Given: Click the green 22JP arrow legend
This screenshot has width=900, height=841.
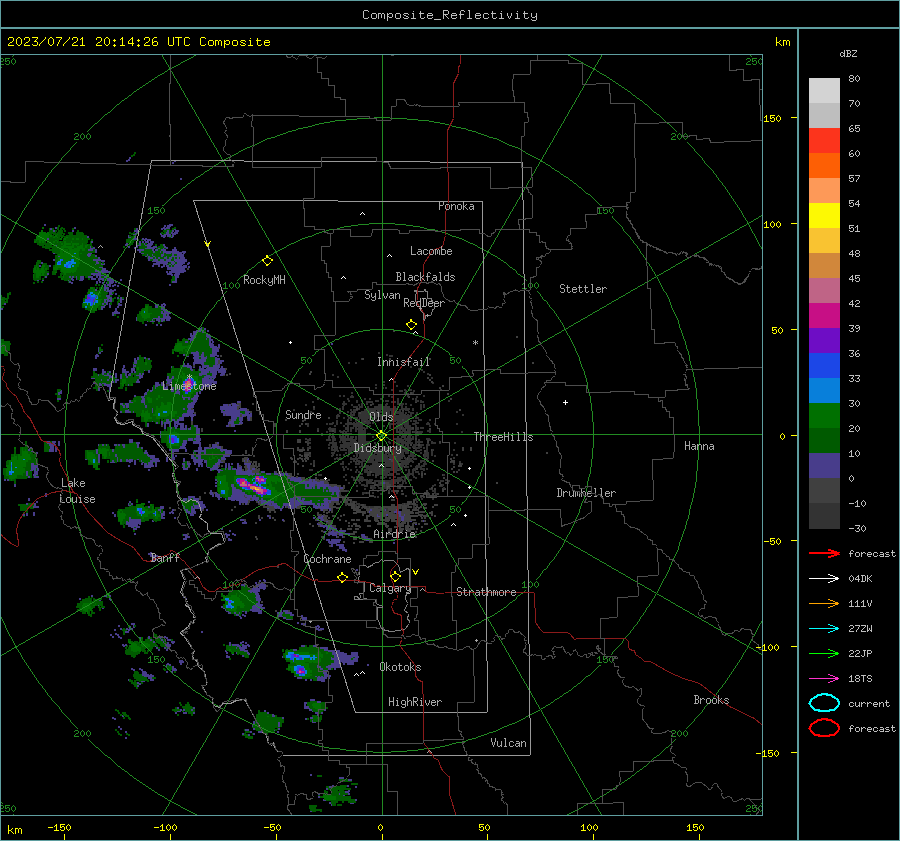Looking at the screenshot, I should (824, 653).
